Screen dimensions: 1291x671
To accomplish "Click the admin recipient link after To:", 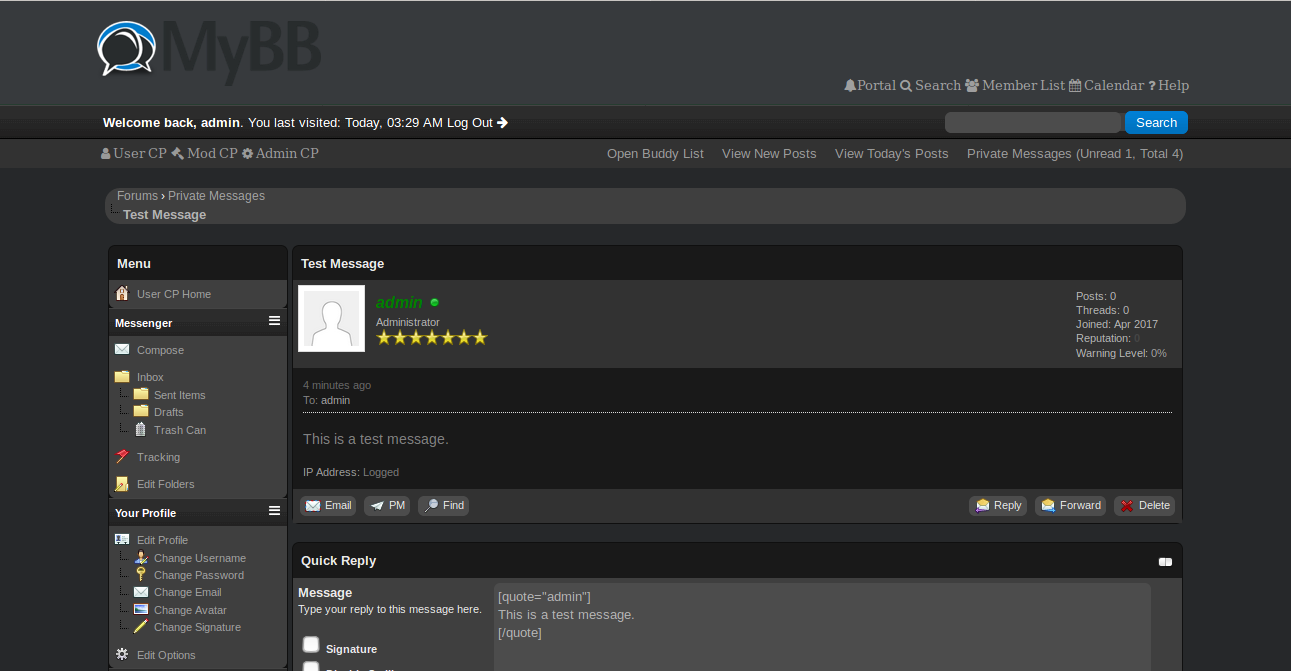I will 335,400.
